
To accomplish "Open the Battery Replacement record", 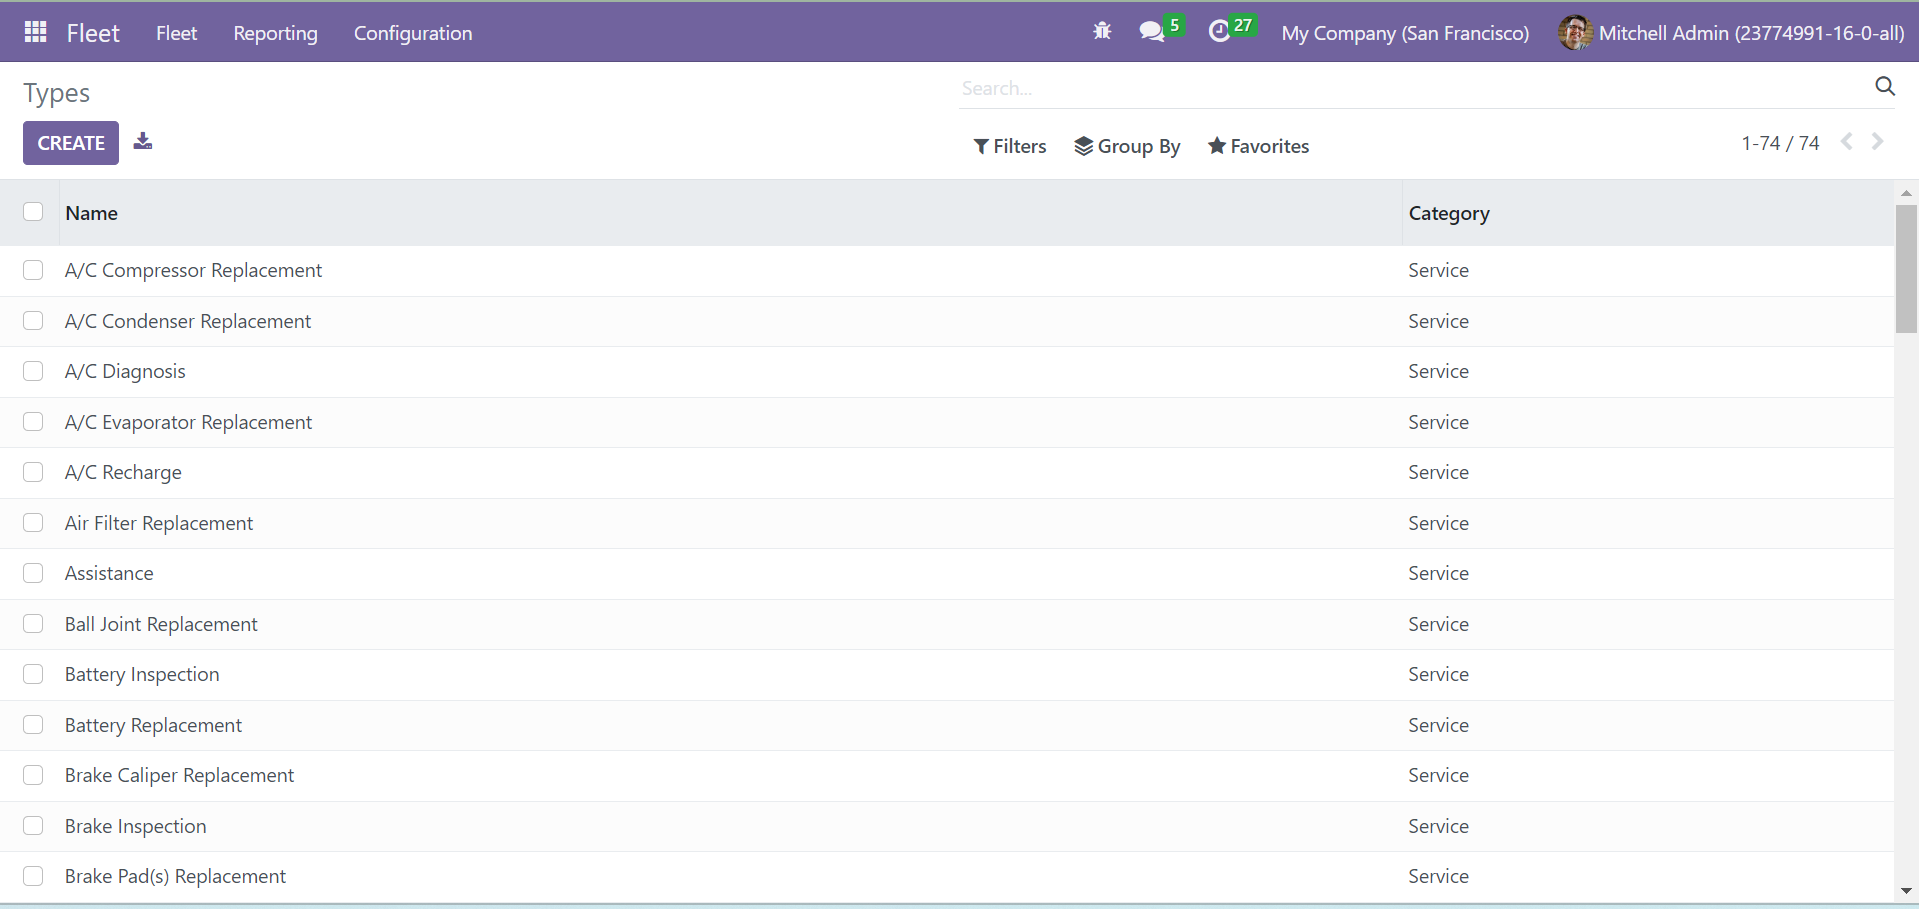I will [x=153, y=725].
